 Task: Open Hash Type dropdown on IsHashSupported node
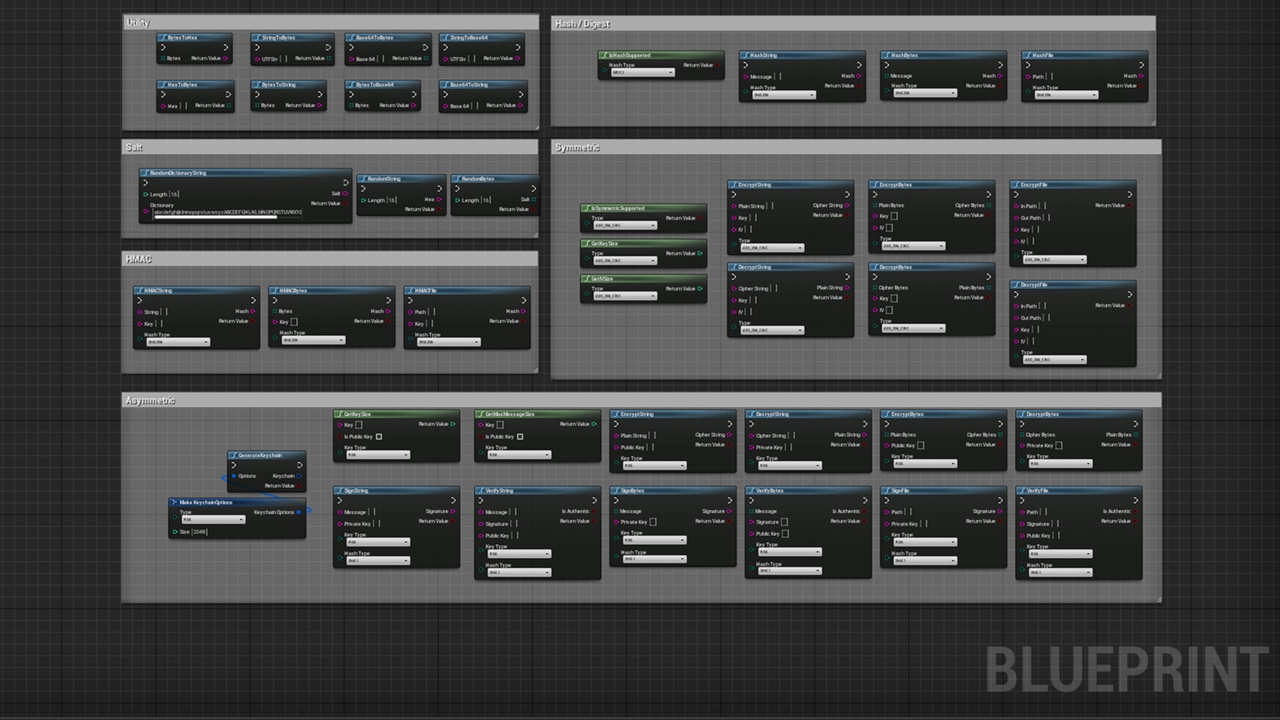click(x=642, y=73)
